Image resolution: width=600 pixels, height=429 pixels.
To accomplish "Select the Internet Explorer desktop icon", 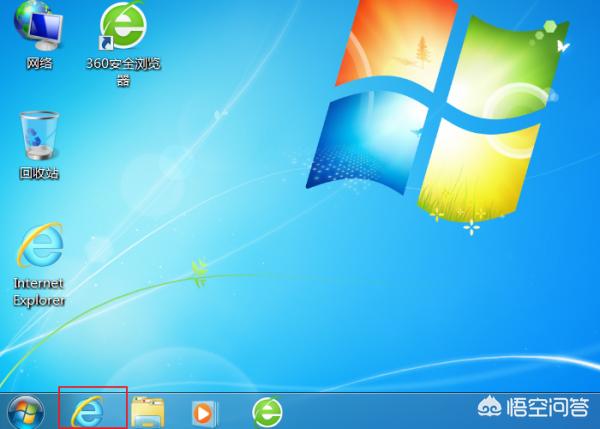I will point(39,247).
